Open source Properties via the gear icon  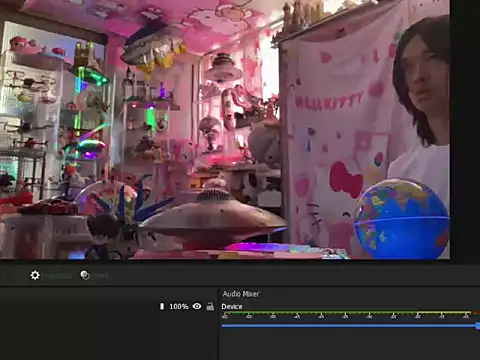click(x=35, y=275)
